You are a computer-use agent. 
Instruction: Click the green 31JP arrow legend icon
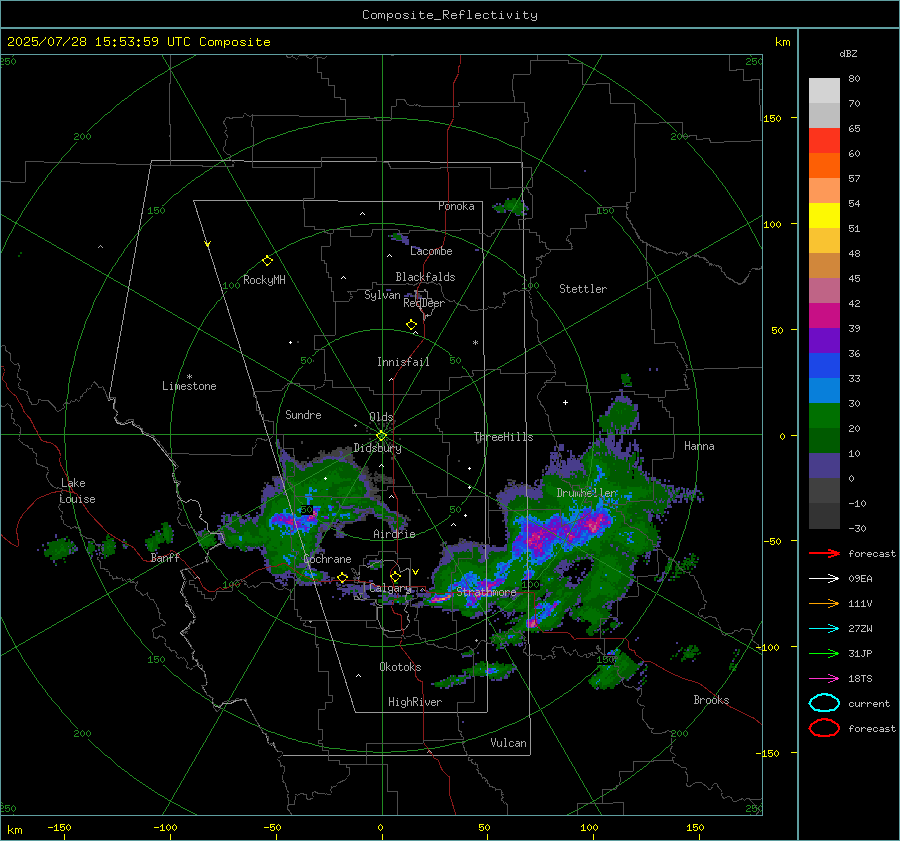point(824,653)
